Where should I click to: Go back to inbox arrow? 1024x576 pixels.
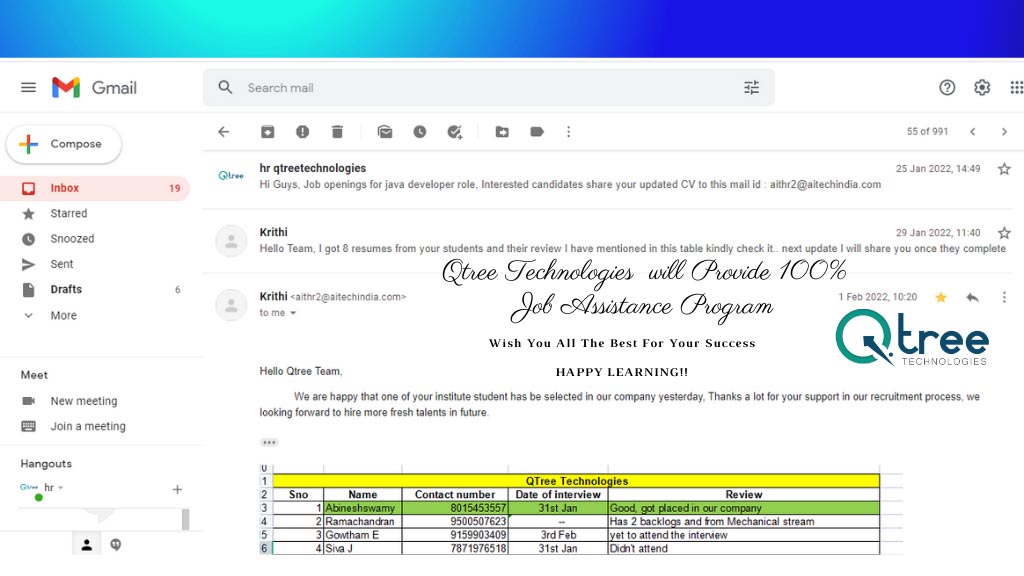(x=224, y=132)
